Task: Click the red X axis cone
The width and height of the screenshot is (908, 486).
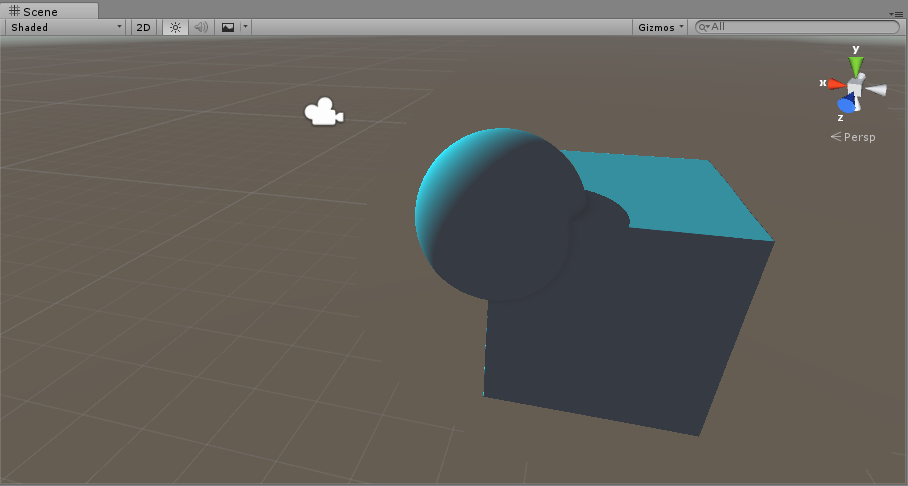Action: 837,85
